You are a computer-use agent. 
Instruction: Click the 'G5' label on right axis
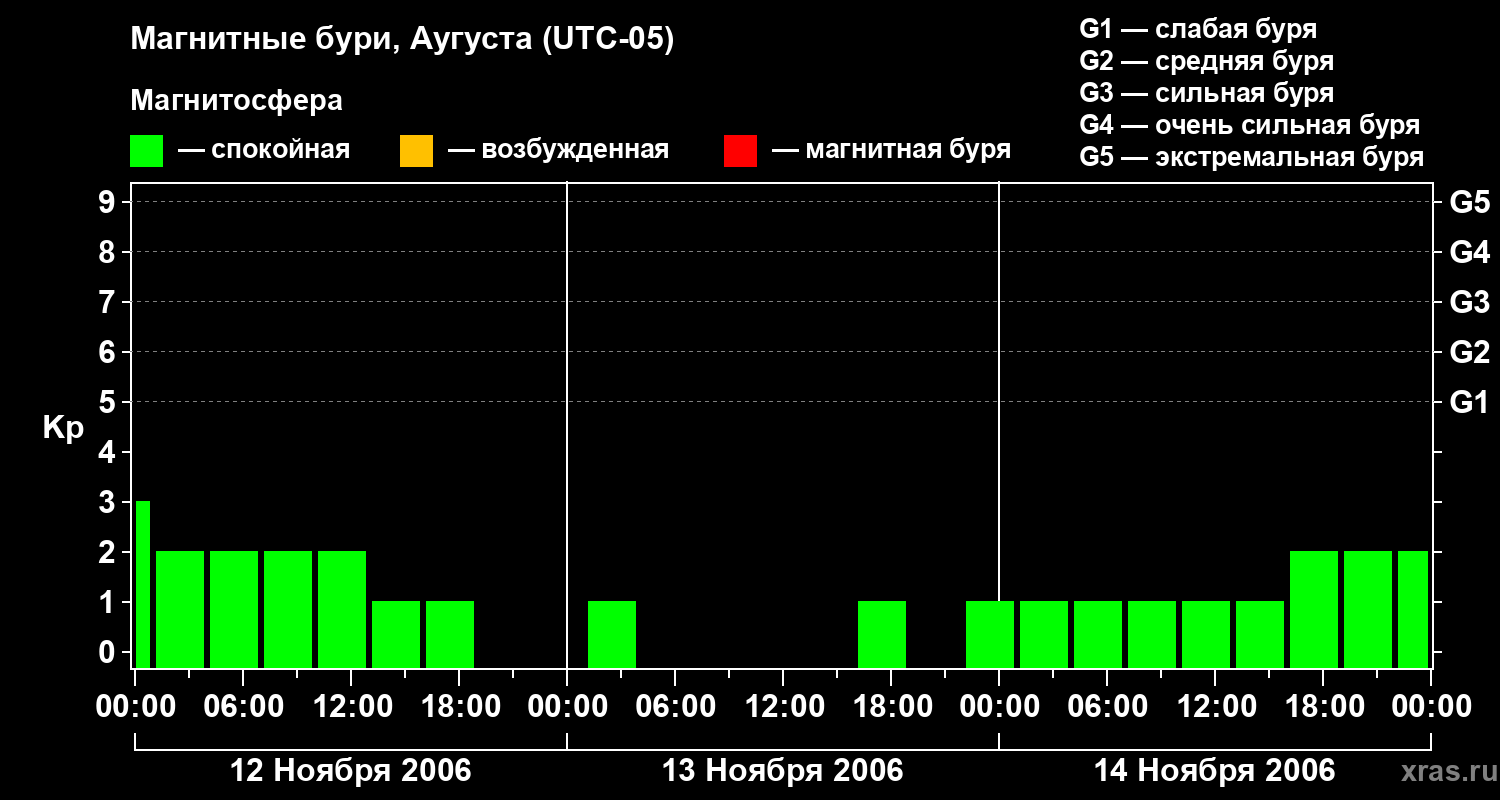tap(1470, 202)
